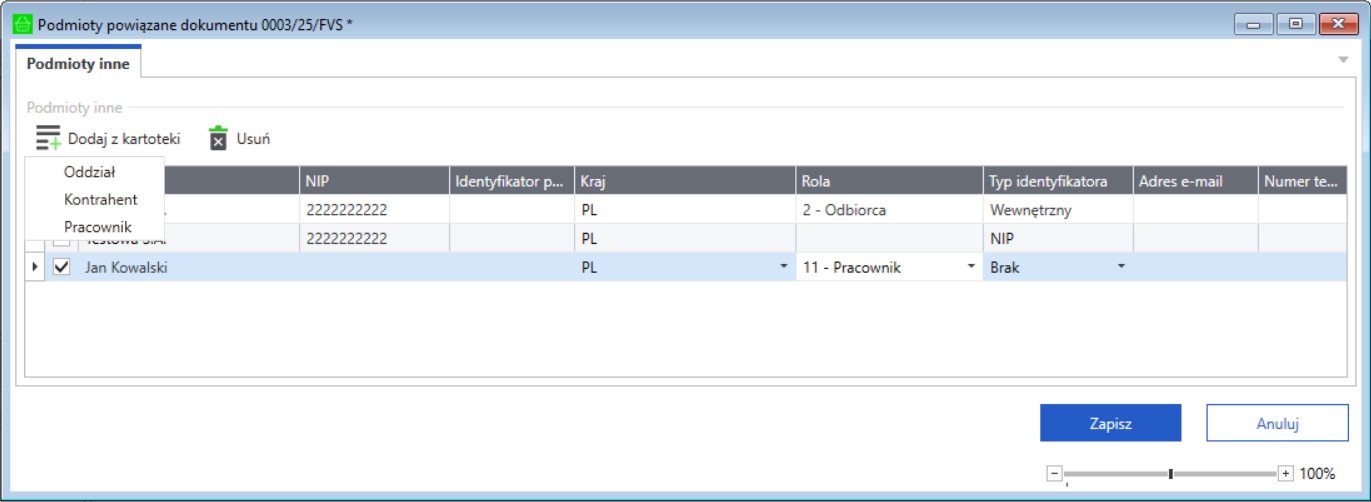Click the green app icon in title bar

(x=22, y=24)
